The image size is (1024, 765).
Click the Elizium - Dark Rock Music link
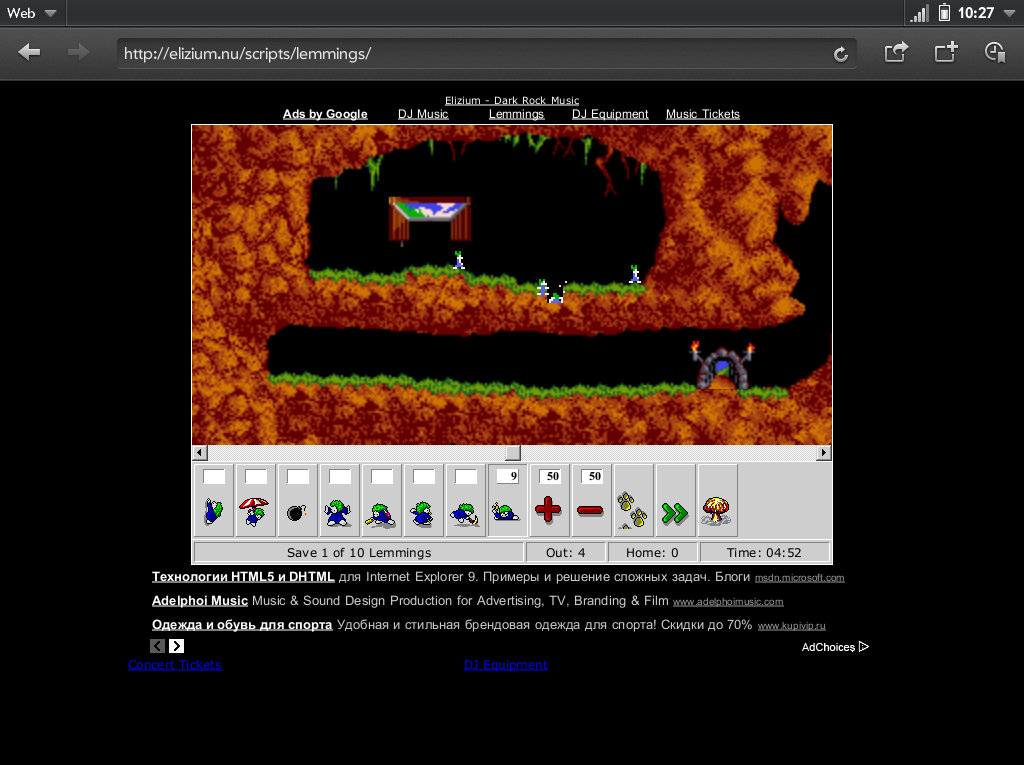pos(512,100)
